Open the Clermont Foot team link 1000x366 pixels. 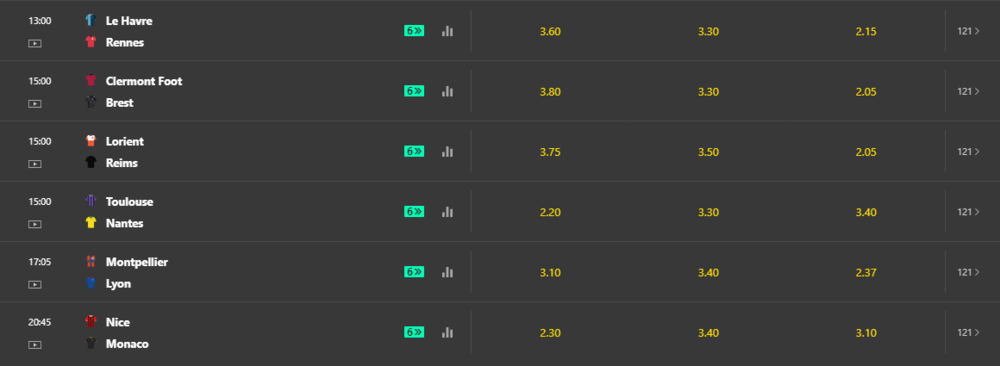(x=143, y=81)
